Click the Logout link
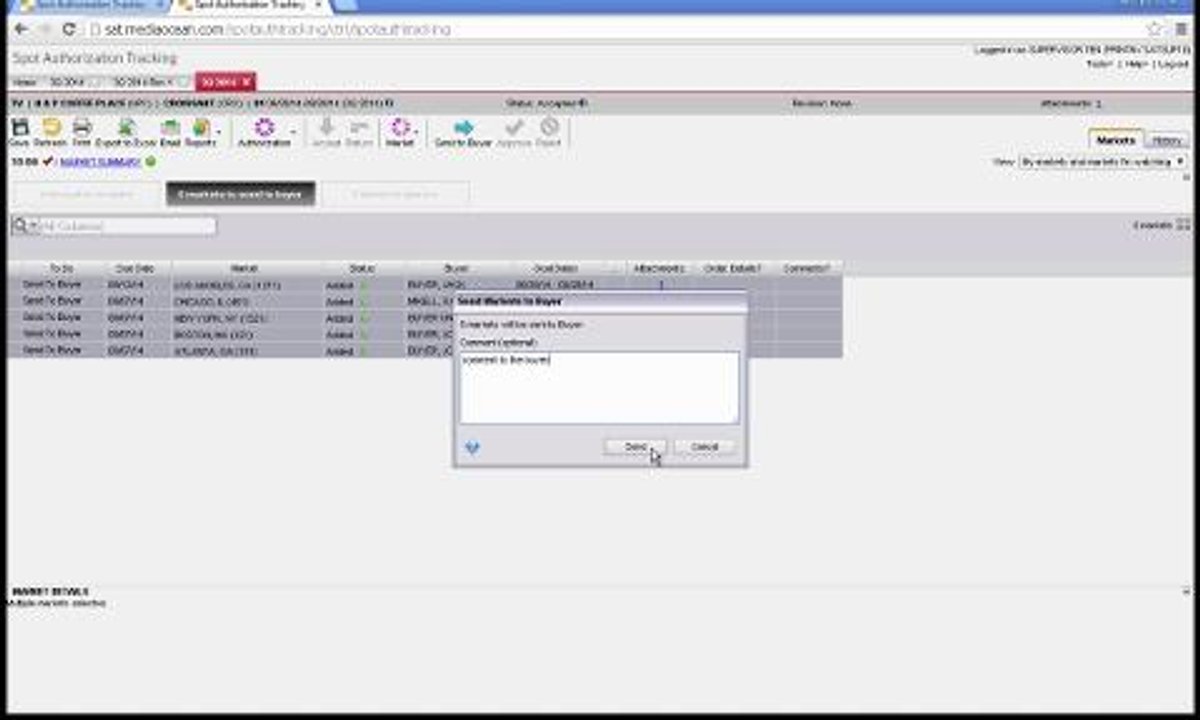Screen dimensions: 1200x720 (1173, 64)
